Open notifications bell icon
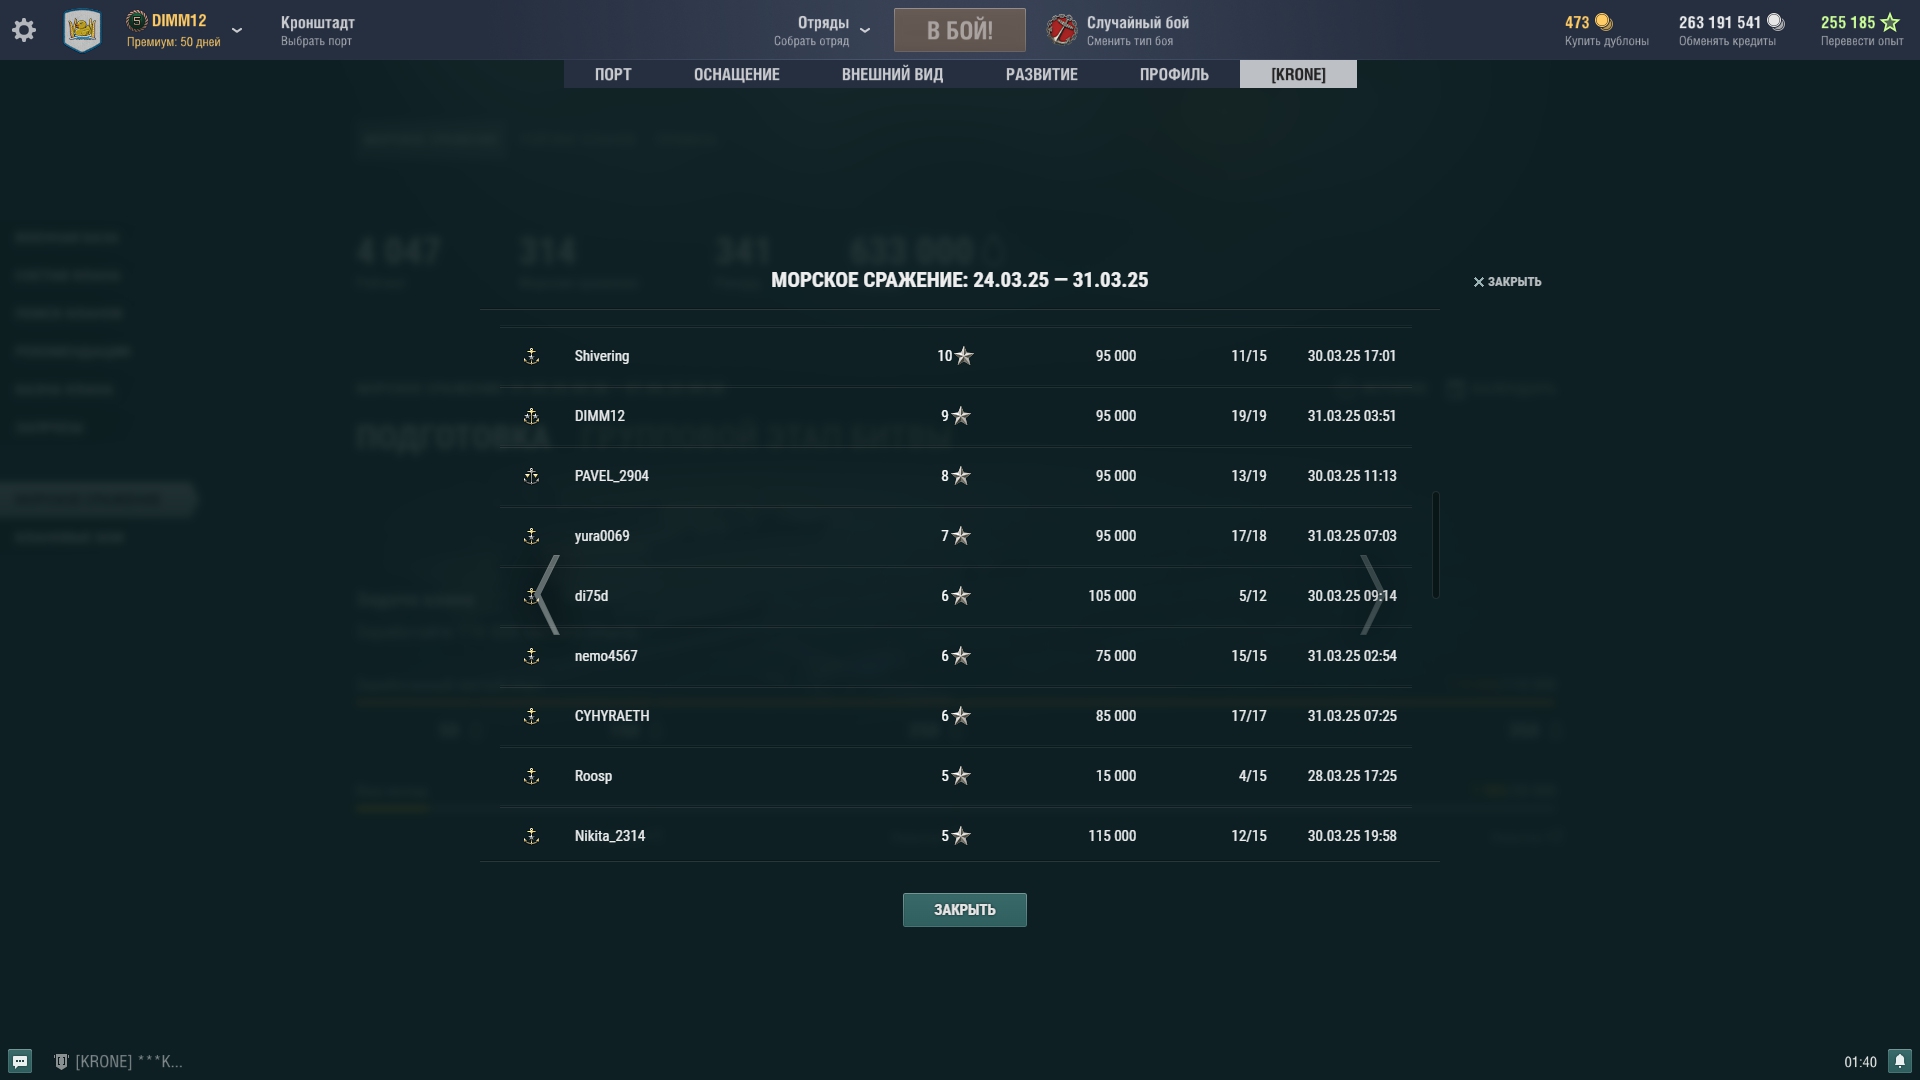 click(1899, 1061)
